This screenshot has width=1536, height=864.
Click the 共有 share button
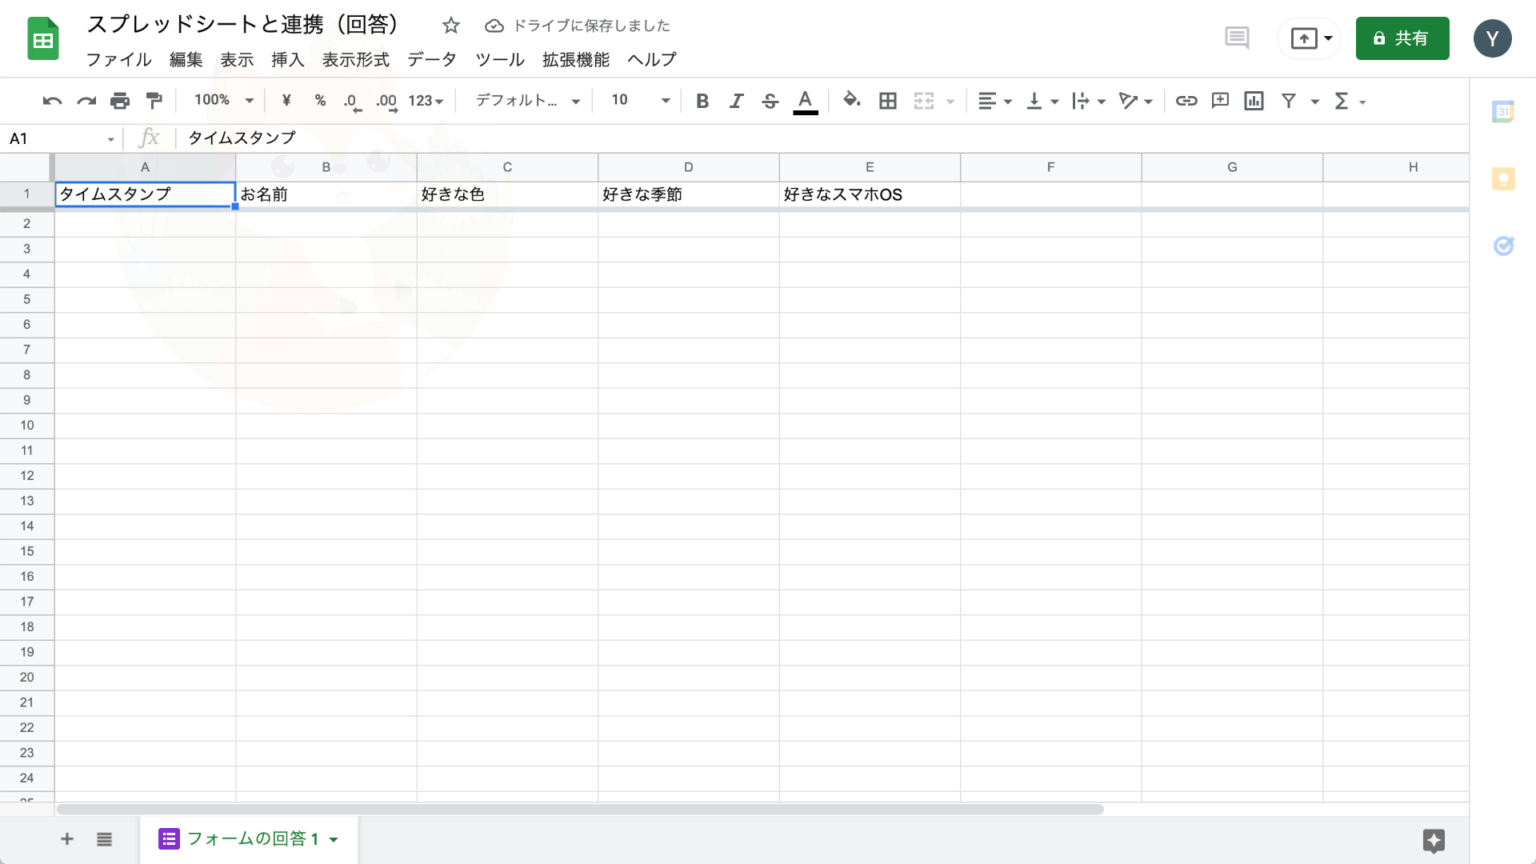point(1402,38)
